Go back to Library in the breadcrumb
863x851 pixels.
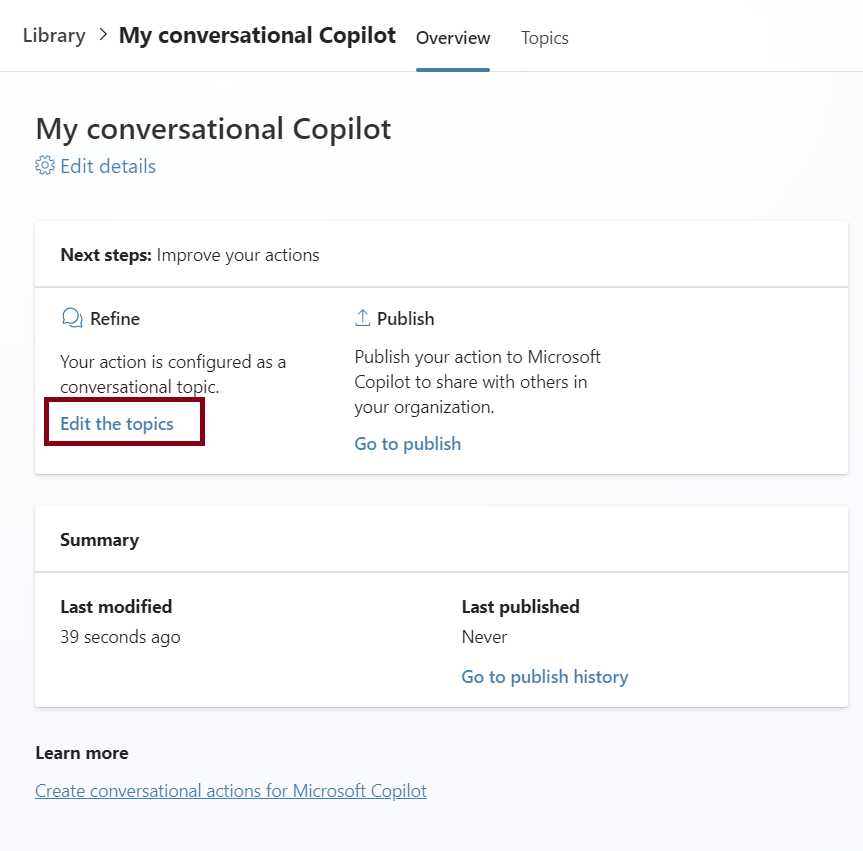pyautogui.click(x=54, y=36)
